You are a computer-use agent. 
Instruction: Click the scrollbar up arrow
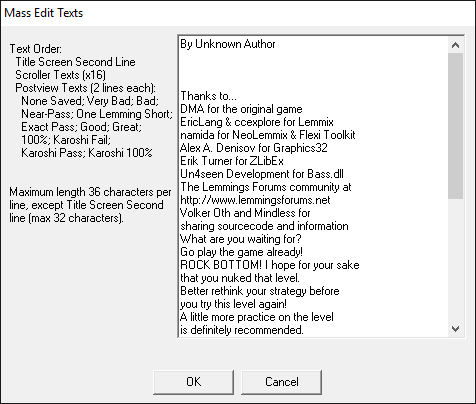tap(455, 45)
